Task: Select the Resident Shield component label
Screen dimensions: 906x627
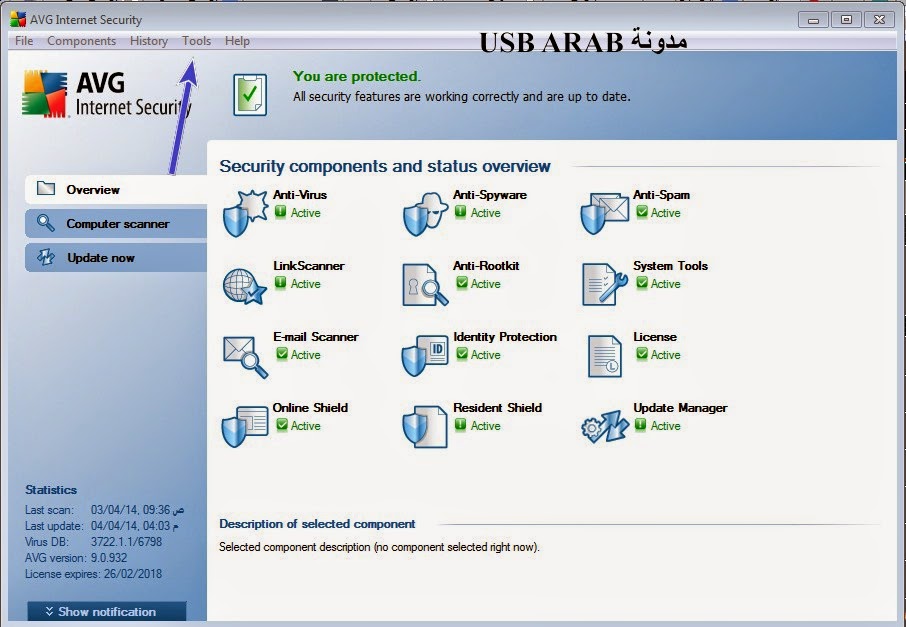Action: point(497,407)
